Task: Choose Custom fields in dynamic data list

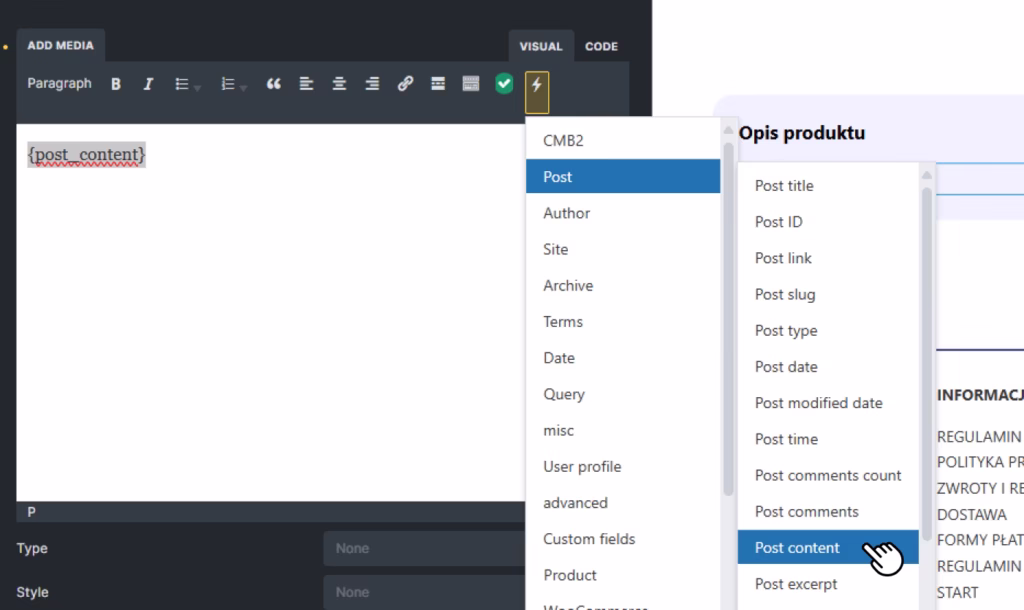Action: [589, 539]
